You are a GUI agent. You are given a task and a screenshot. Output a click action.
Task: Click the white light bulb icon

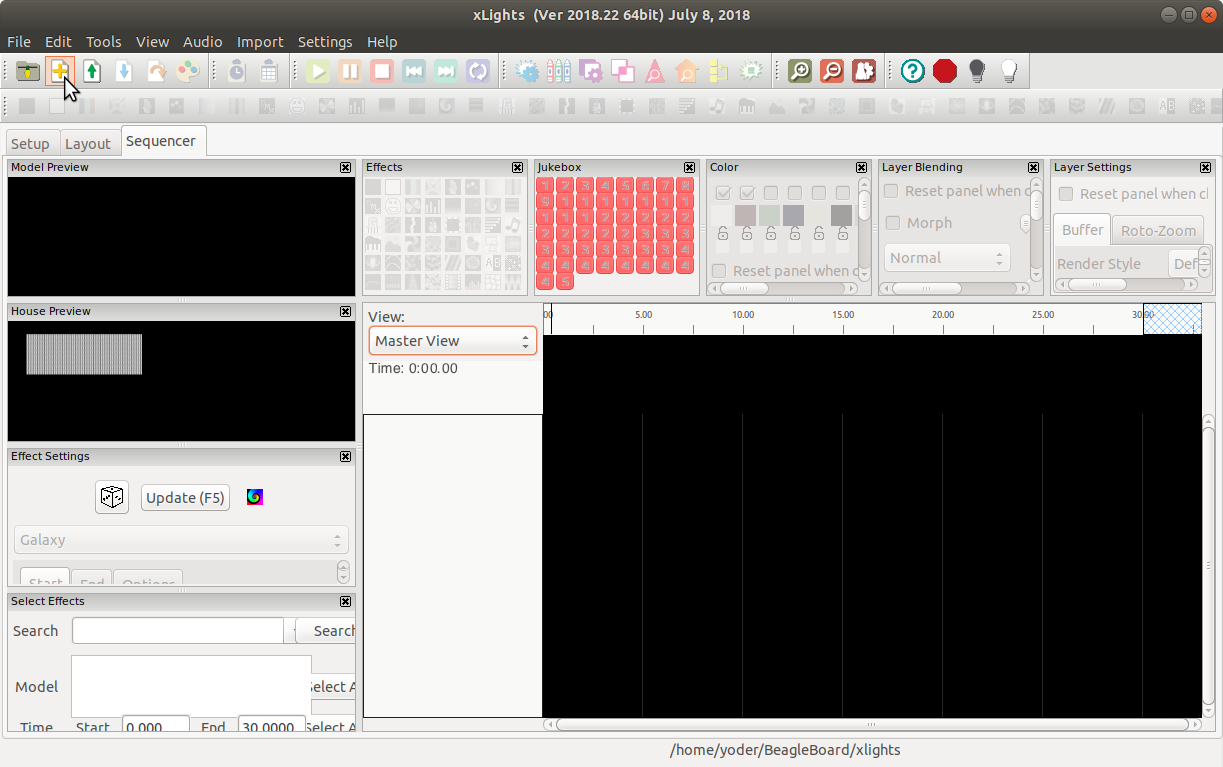[1009, 71]
